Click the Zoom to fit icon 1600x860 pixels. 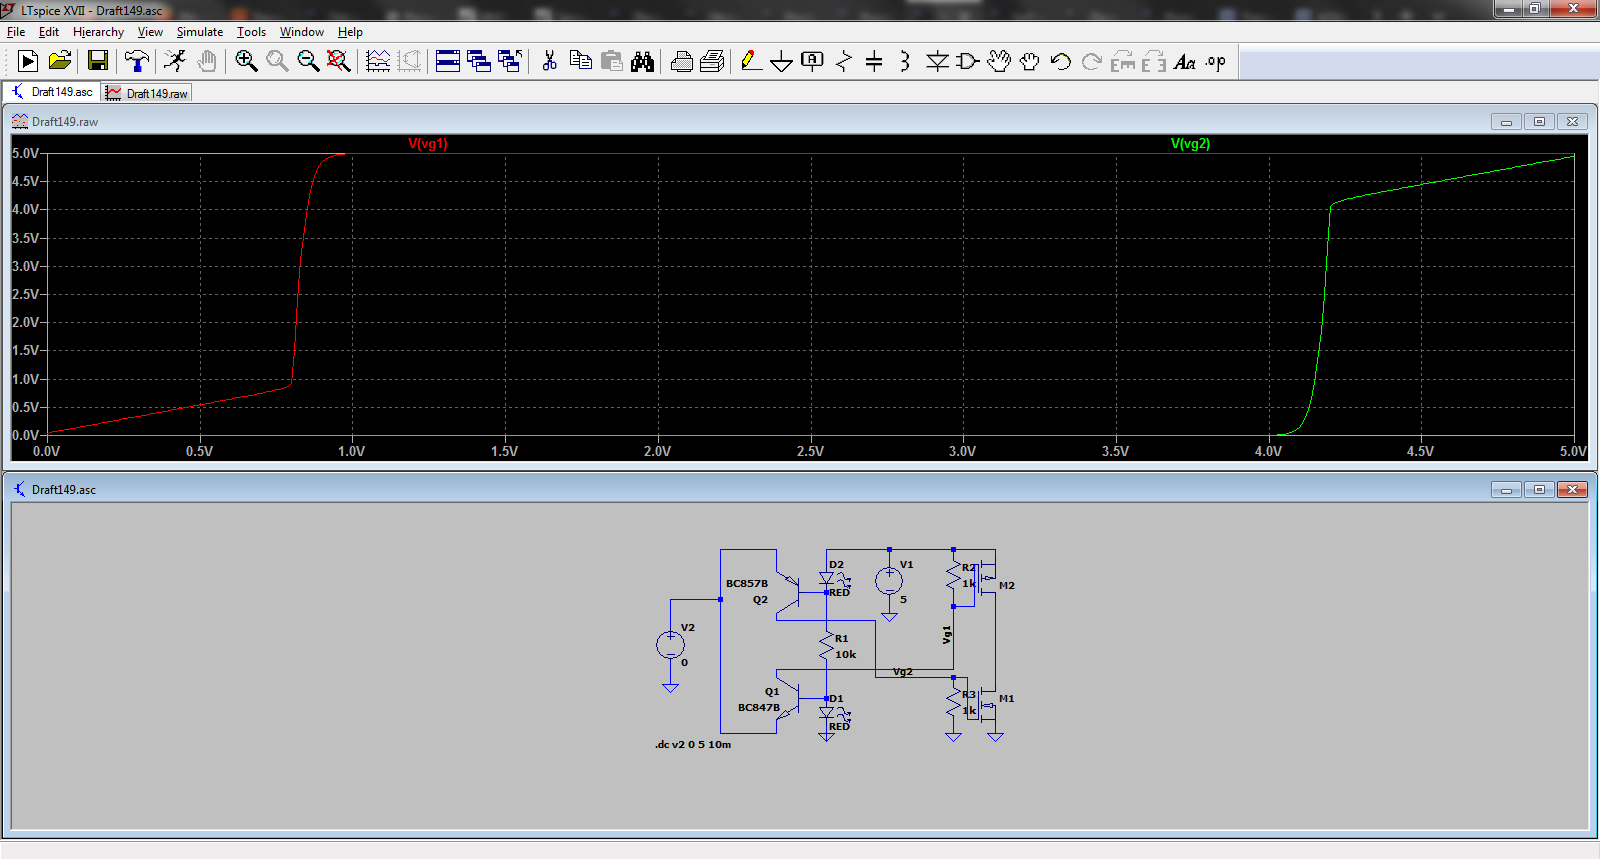click(x=339, y=62)
